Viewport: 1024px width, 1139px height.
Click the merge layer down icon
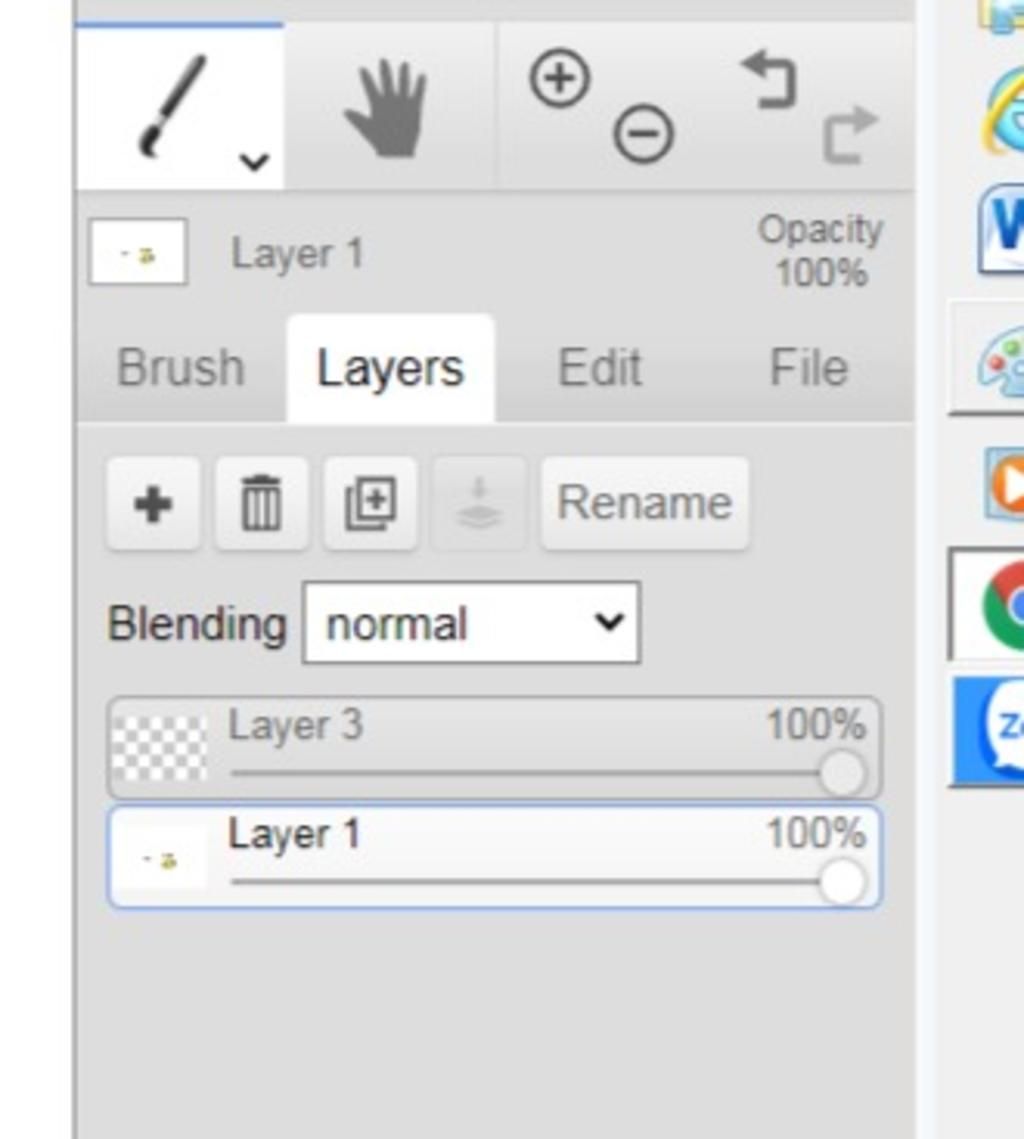[x=479, y=503]
